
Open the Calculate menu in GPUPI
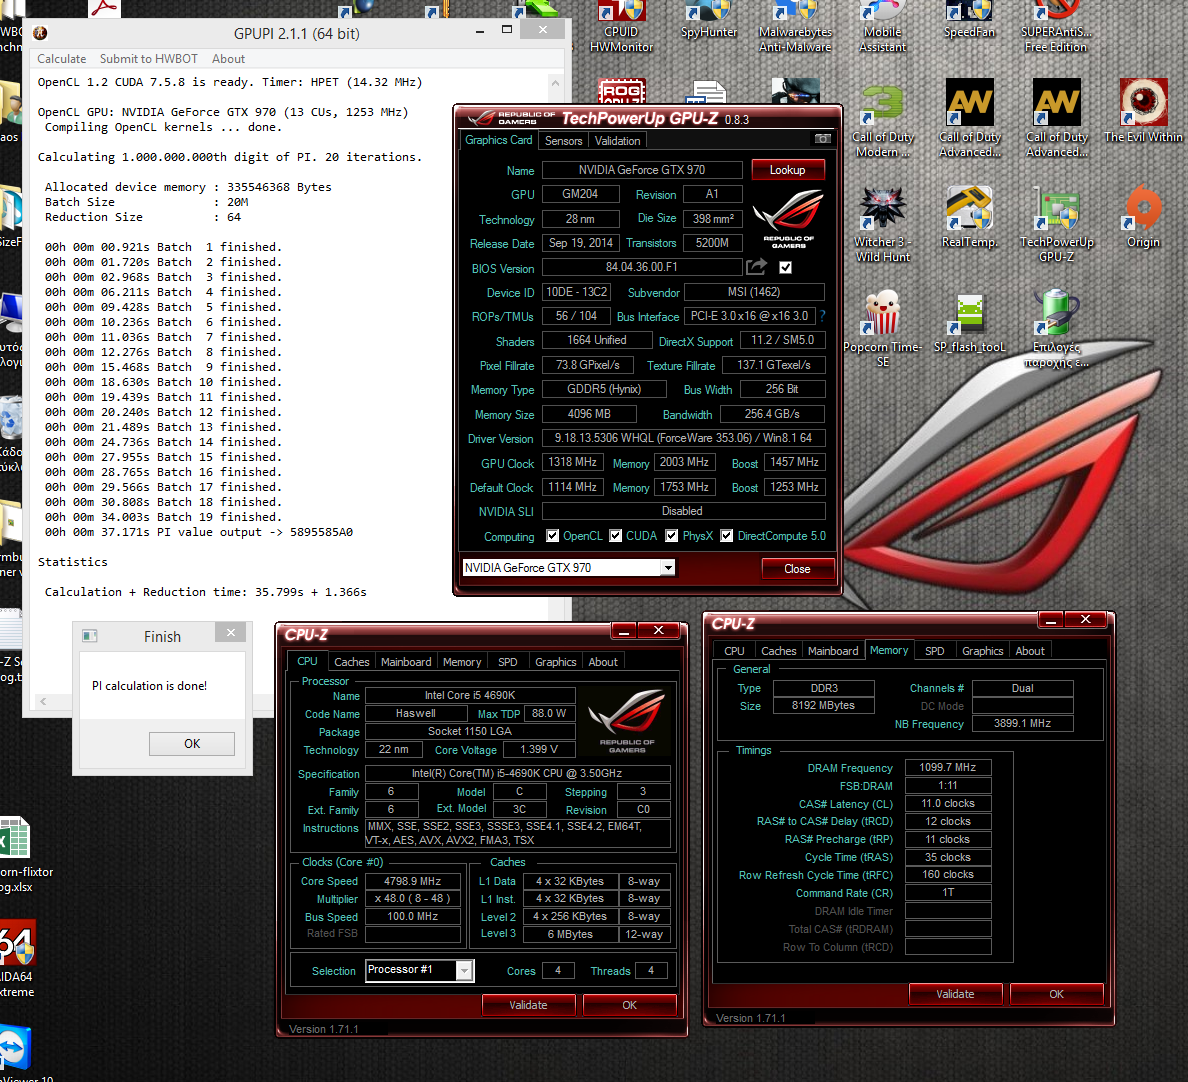tap(61, 58)
